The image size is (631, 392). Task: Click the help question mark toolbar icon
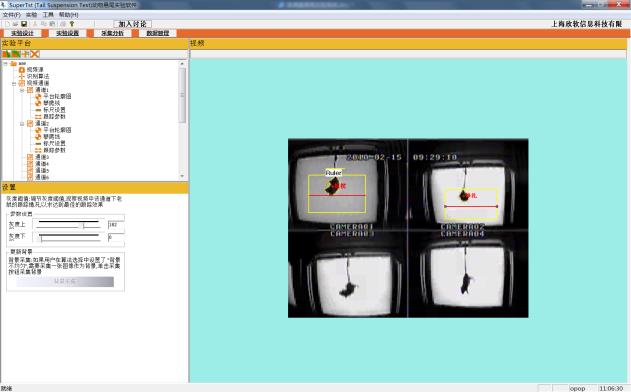[72, 24]
